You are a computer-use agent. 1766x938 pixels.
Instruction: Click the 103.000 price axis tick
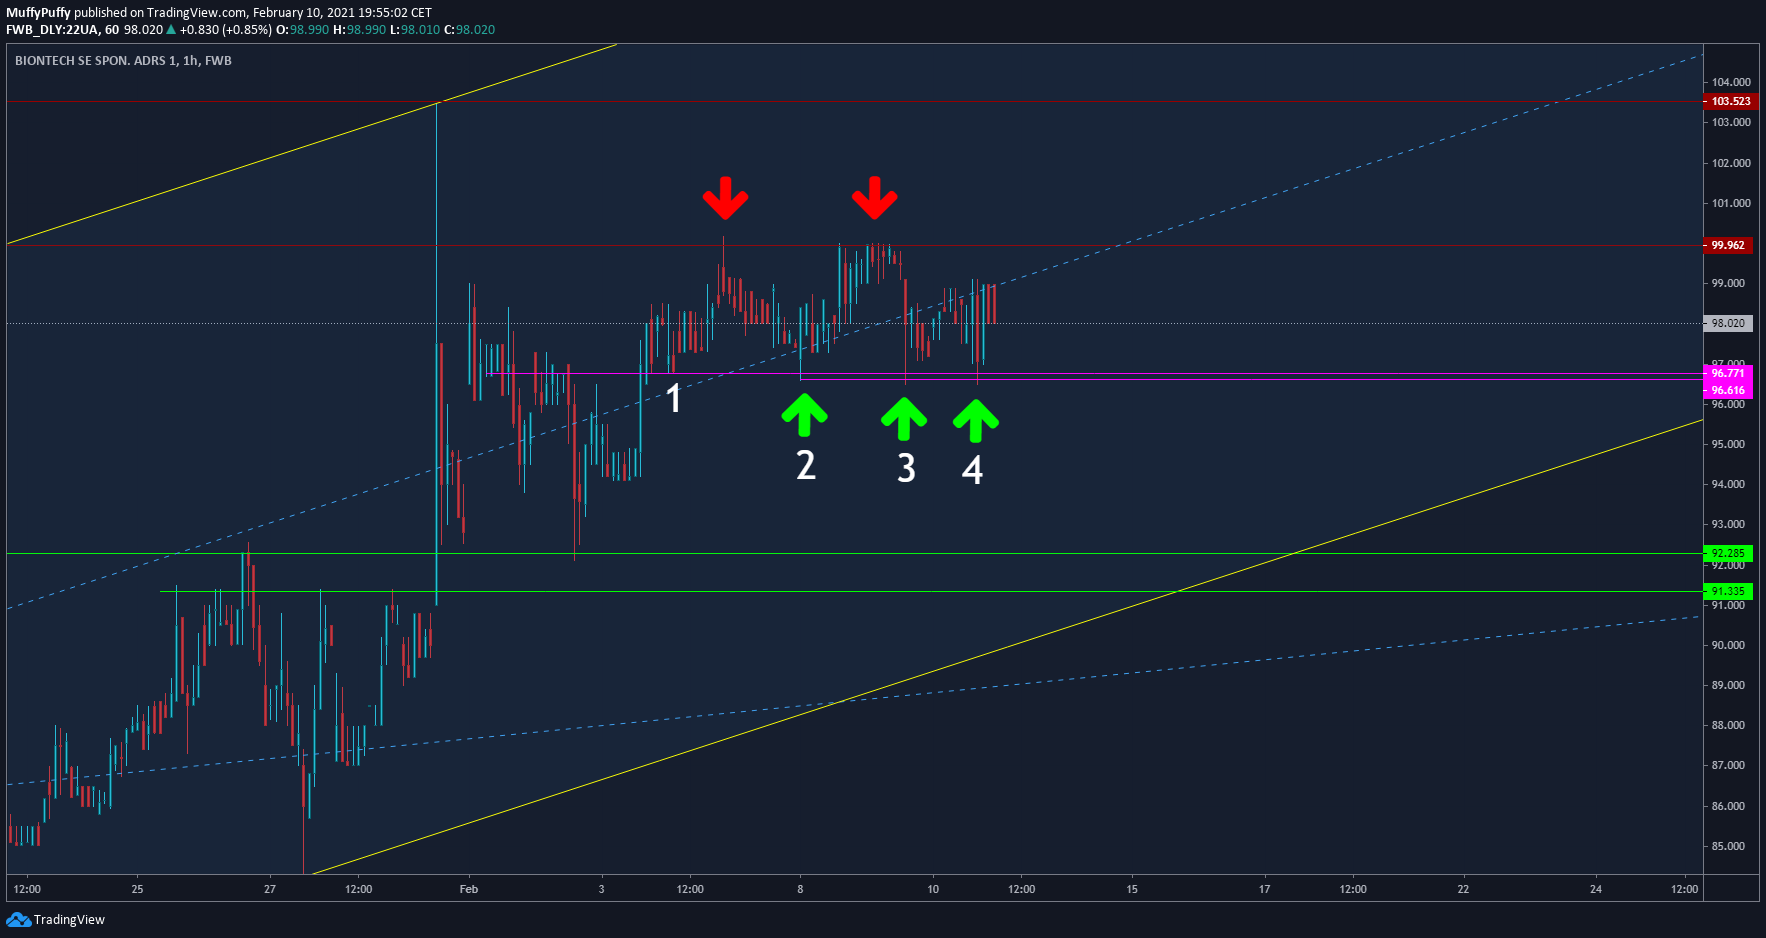[x=1731, y=122]
